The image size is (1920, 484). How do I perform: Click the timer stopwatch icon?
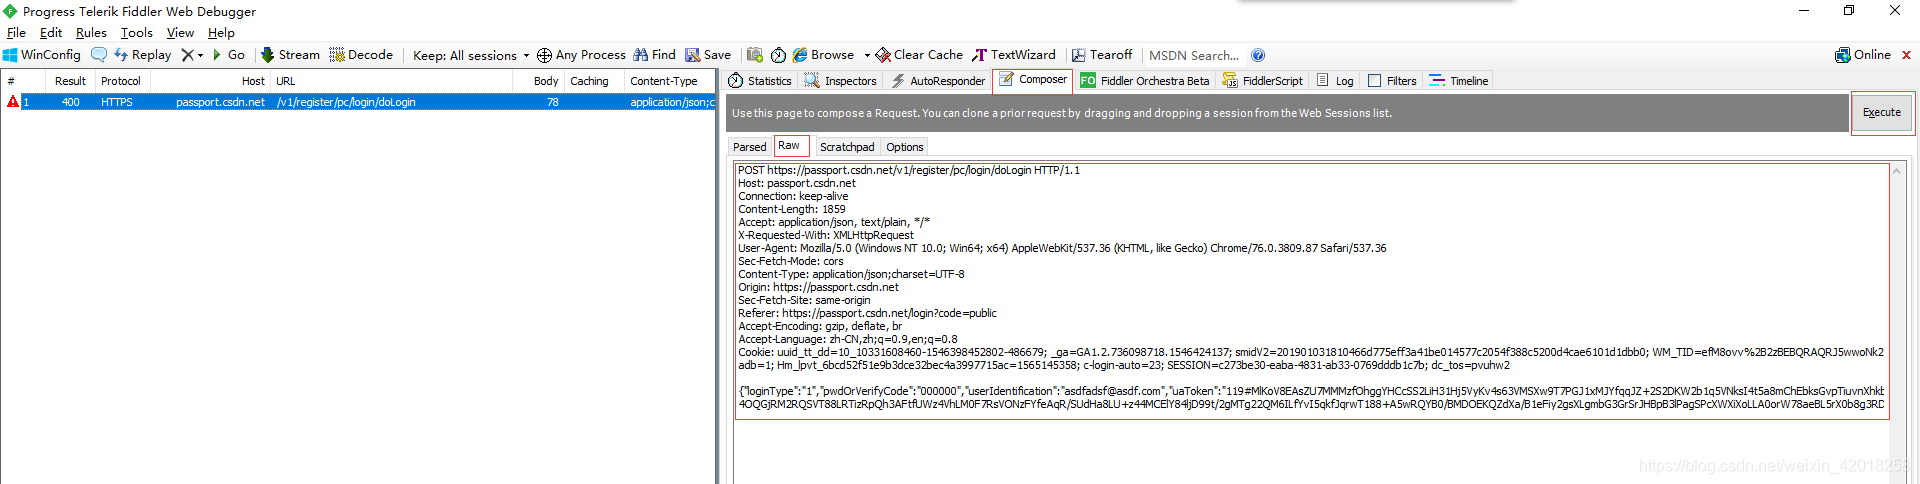778,55
